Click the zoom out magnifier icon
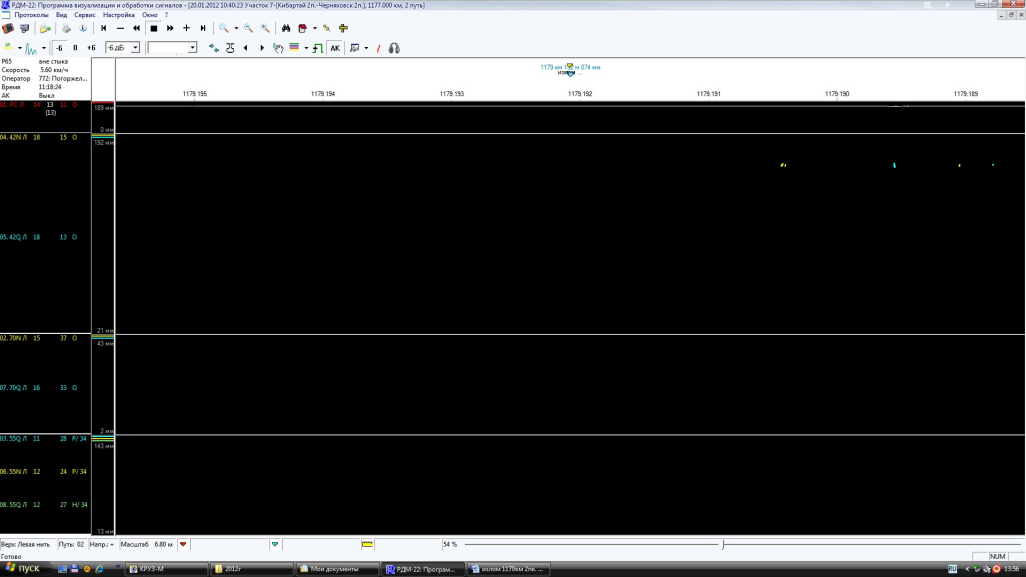 [x=249, y=29]
